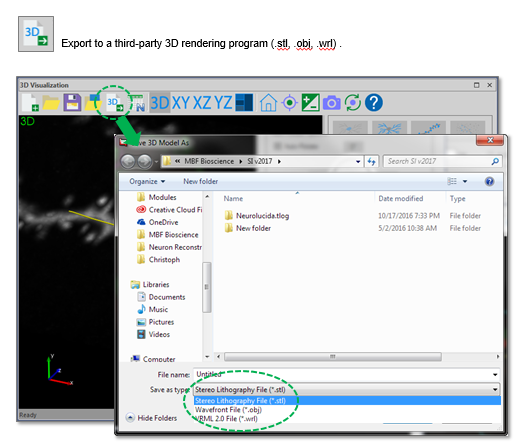Open file using the yellow folder toolbar icon
The width and height of the screenshot is (519, 448).
[51, 103]
